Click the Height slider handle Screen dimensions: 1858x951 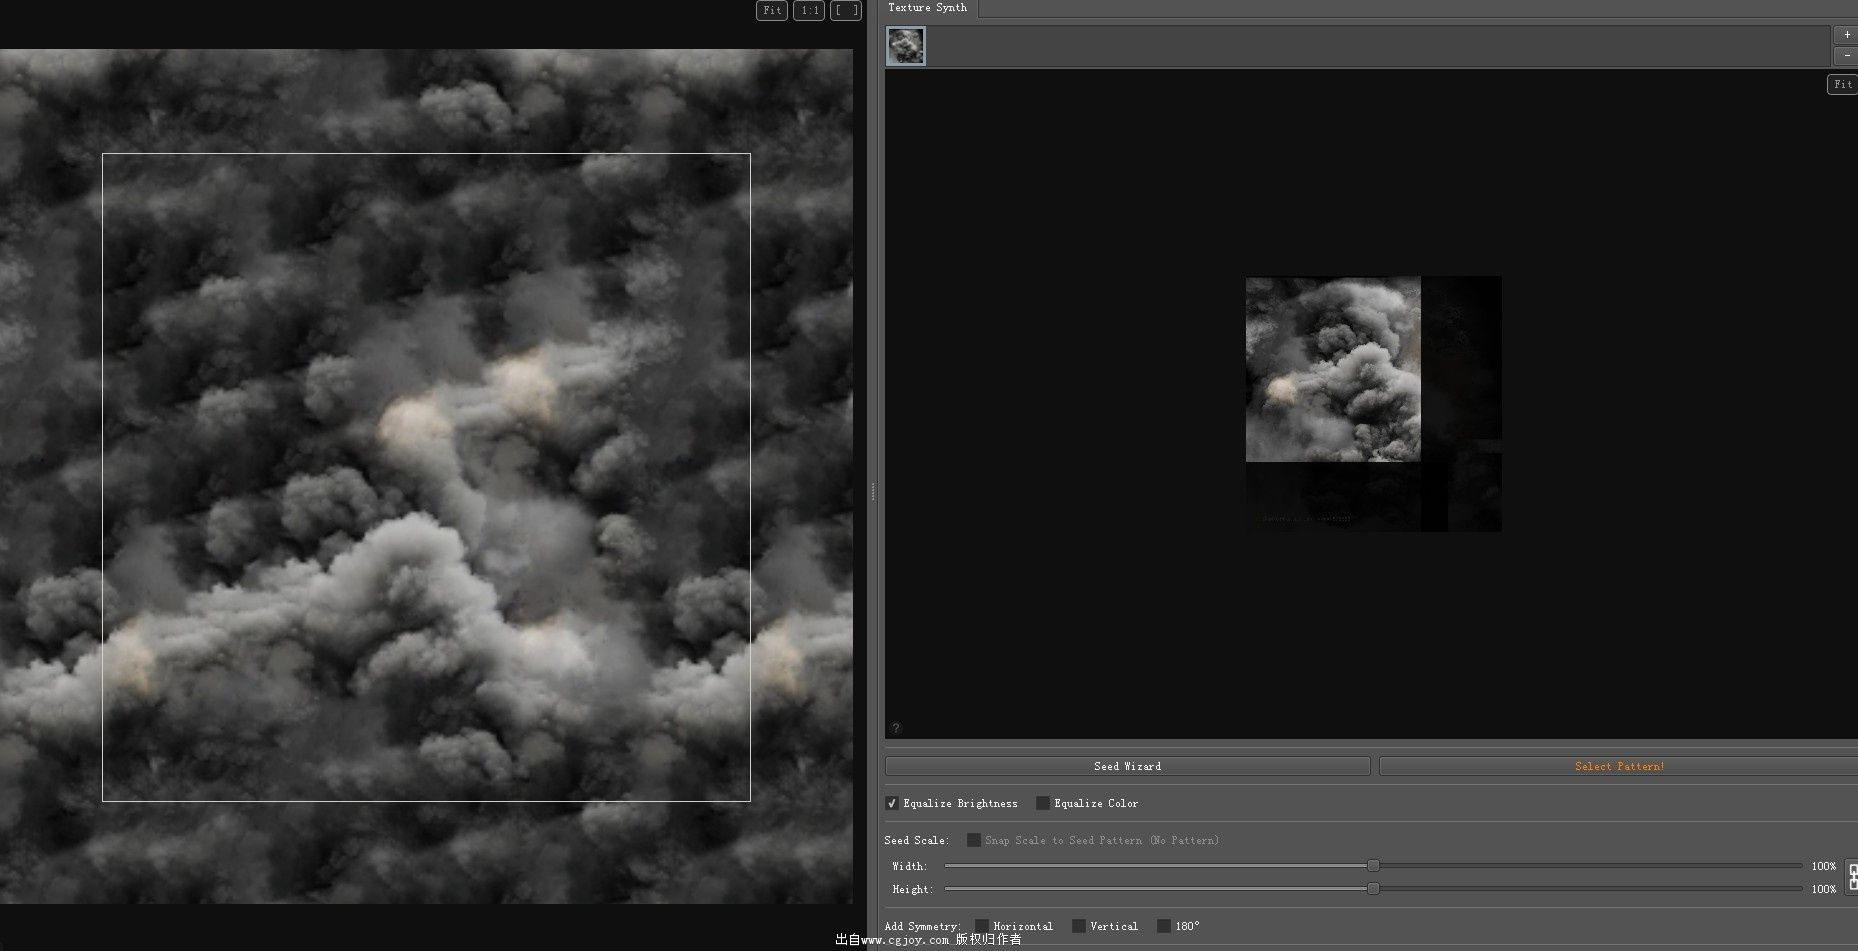coord(1373,889)
